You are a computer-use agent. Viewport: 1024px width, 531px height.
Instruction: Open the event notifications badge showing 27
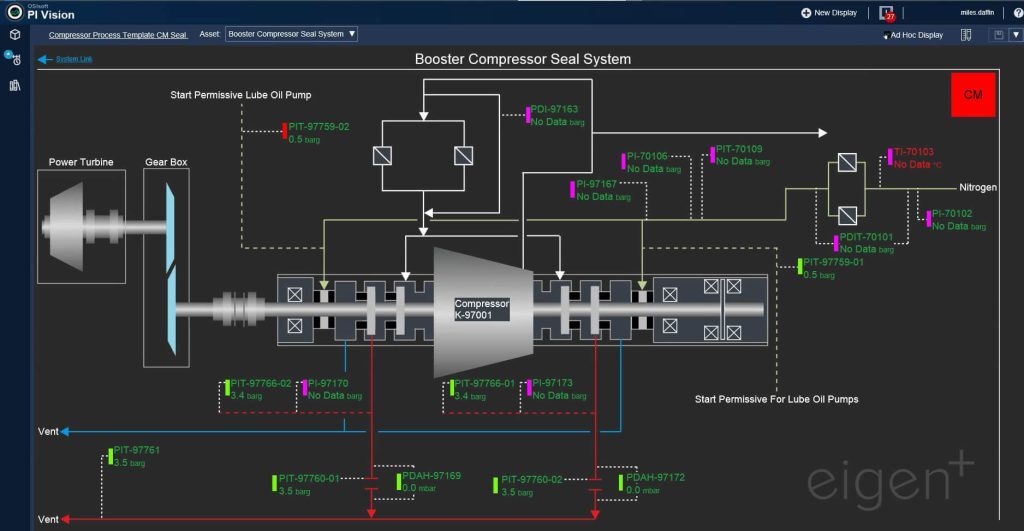point(887,13)
